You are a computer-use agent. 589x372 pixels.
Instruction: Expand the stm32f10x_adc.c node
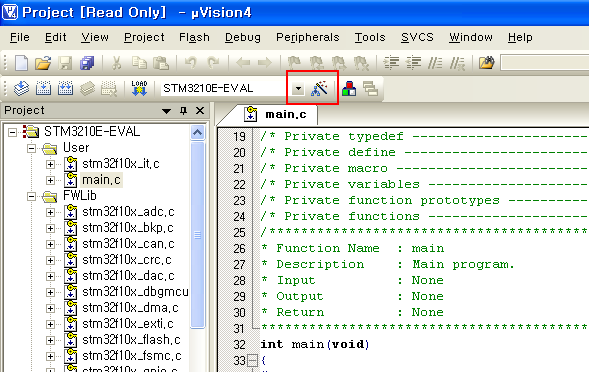50,212
